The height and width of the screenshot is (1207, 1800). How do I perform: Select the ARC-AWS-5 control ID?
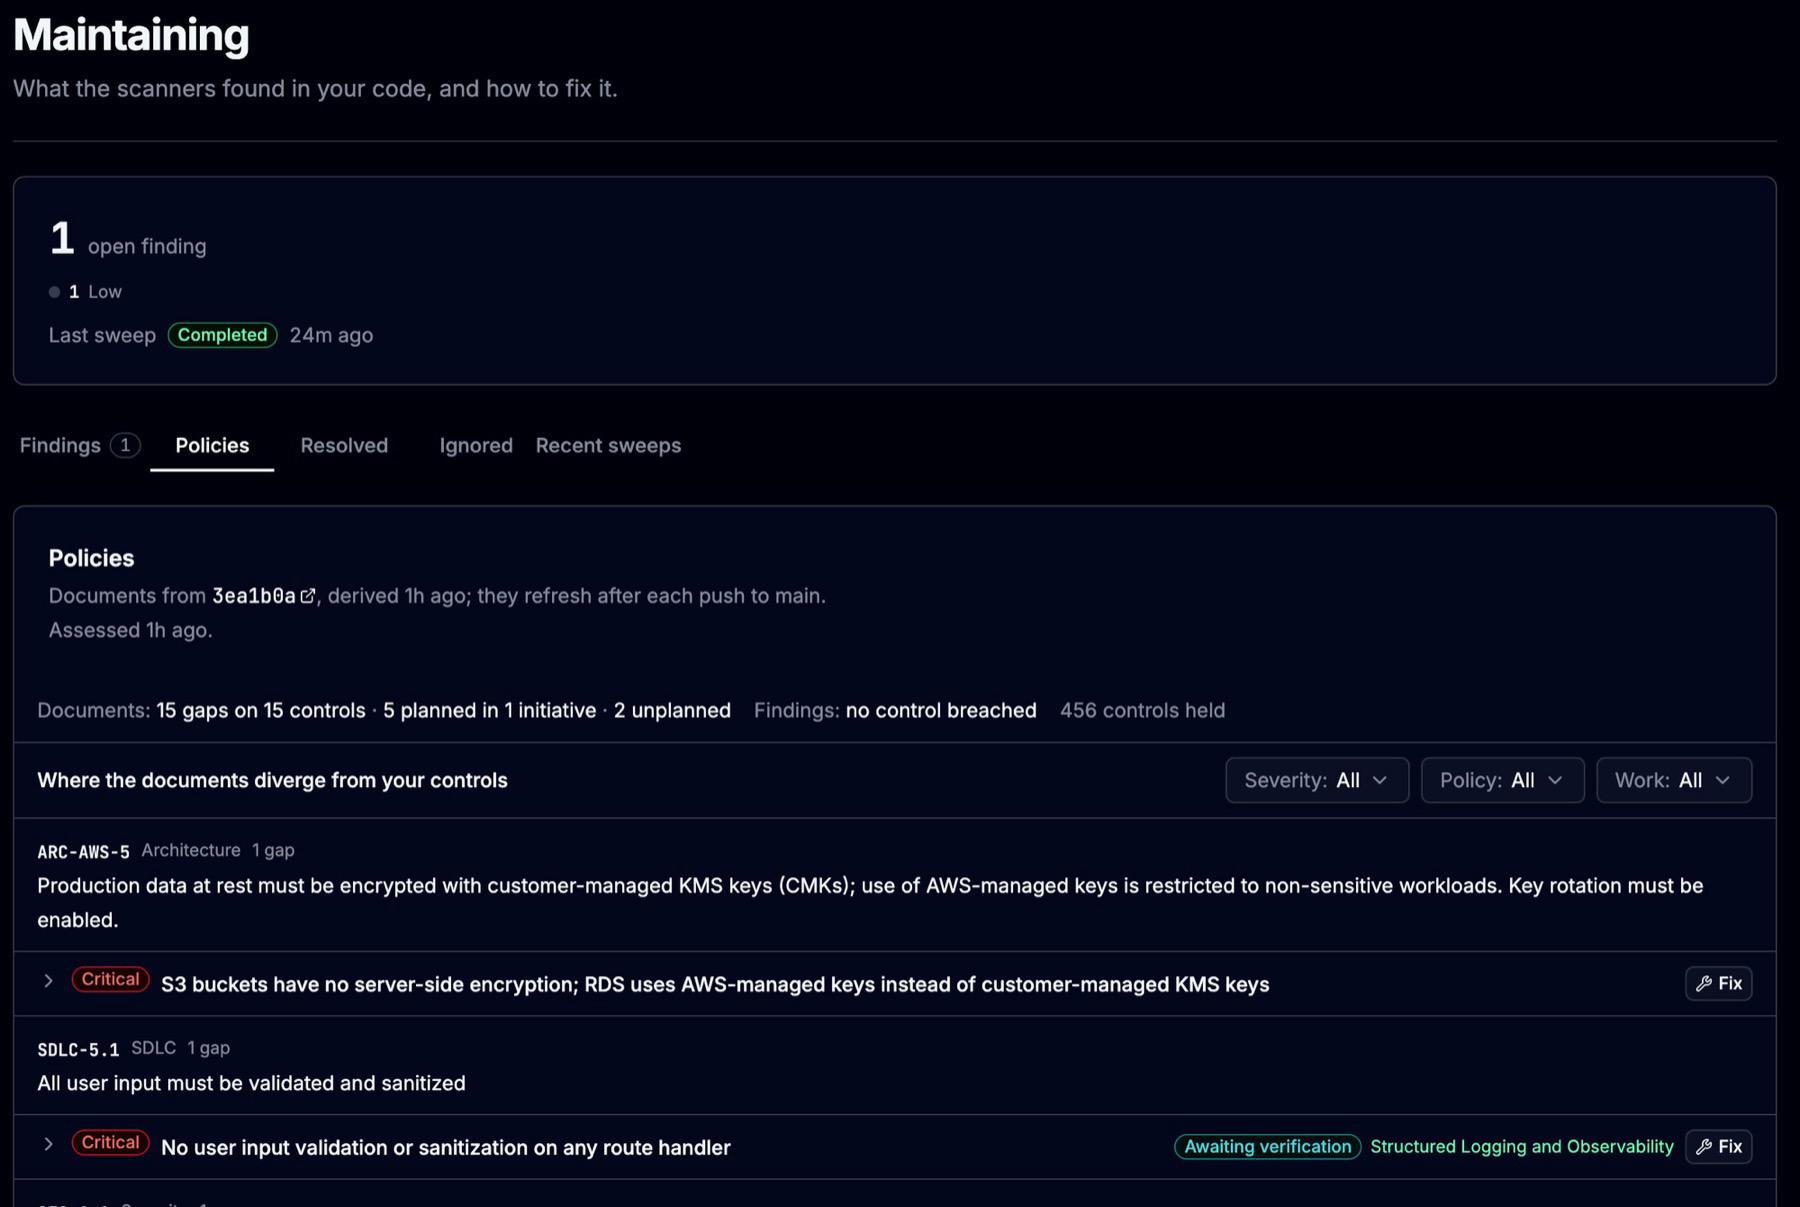(x=83, y=852)
